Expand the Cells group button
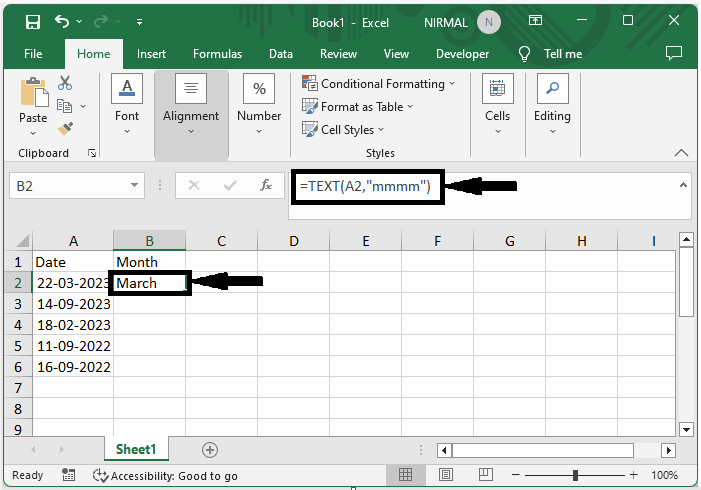Screen dimensions: 701x490 (x=498, y=105)
